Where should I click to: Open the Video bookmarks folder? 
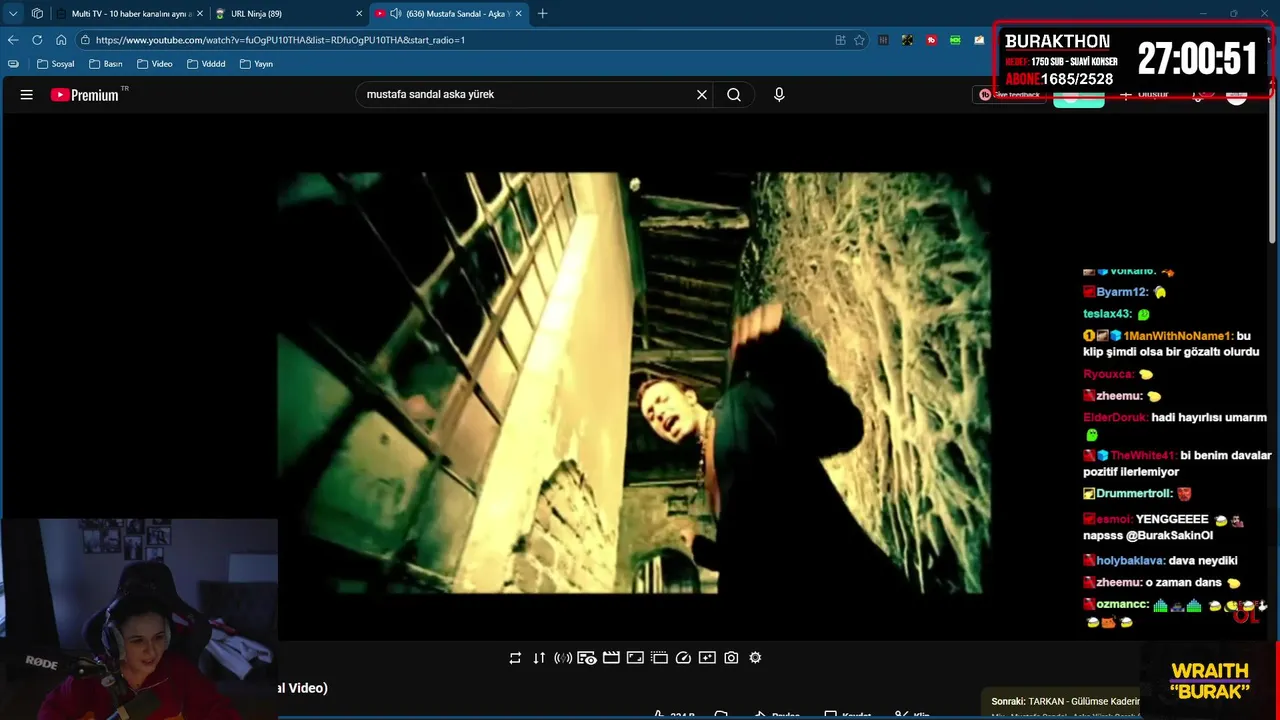point(155,64)
